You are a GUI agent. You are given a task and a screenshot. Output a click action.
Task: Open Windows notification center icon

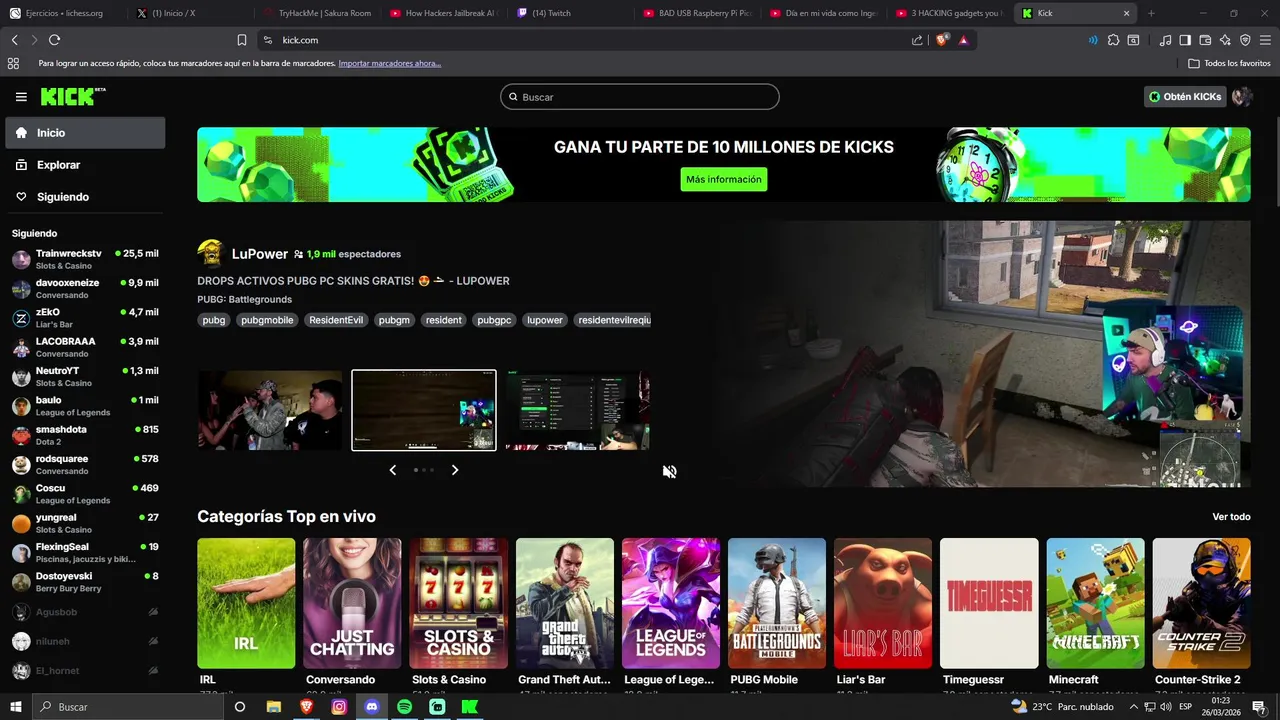coord(1258,707)
